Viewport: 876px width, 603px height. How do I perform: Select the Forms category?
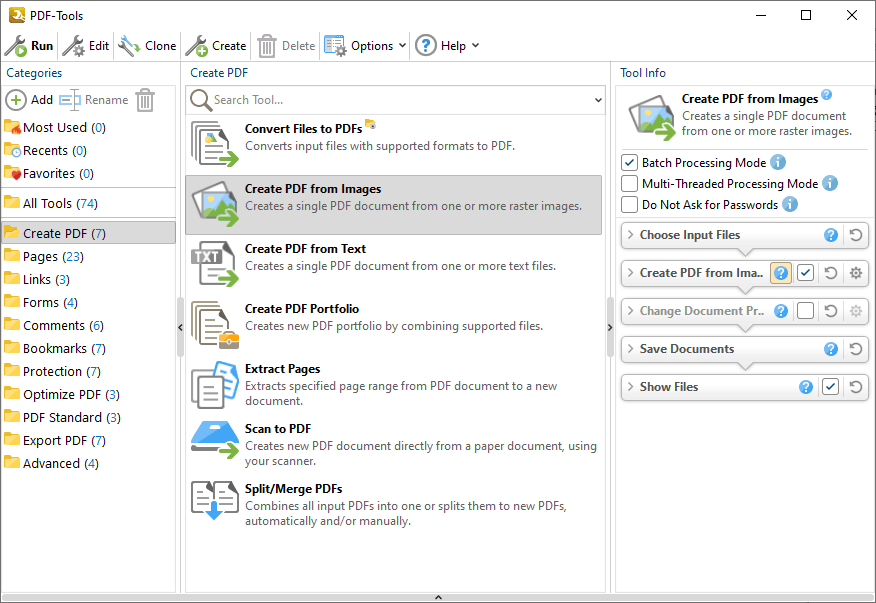point(41,302)
